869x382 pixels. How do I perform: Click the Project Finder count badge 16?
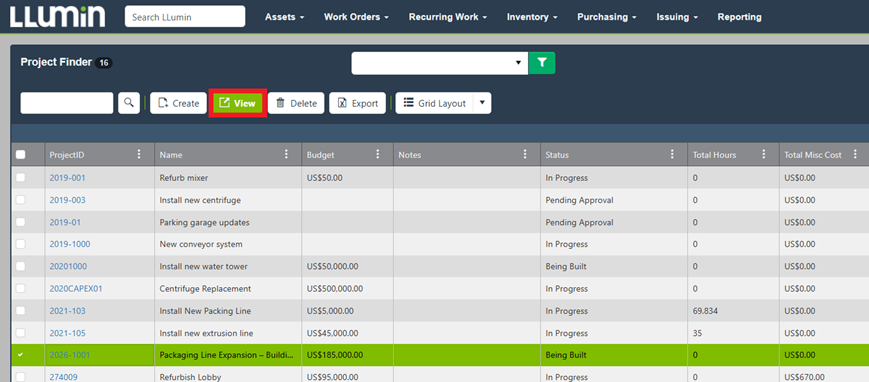point(104,63)
